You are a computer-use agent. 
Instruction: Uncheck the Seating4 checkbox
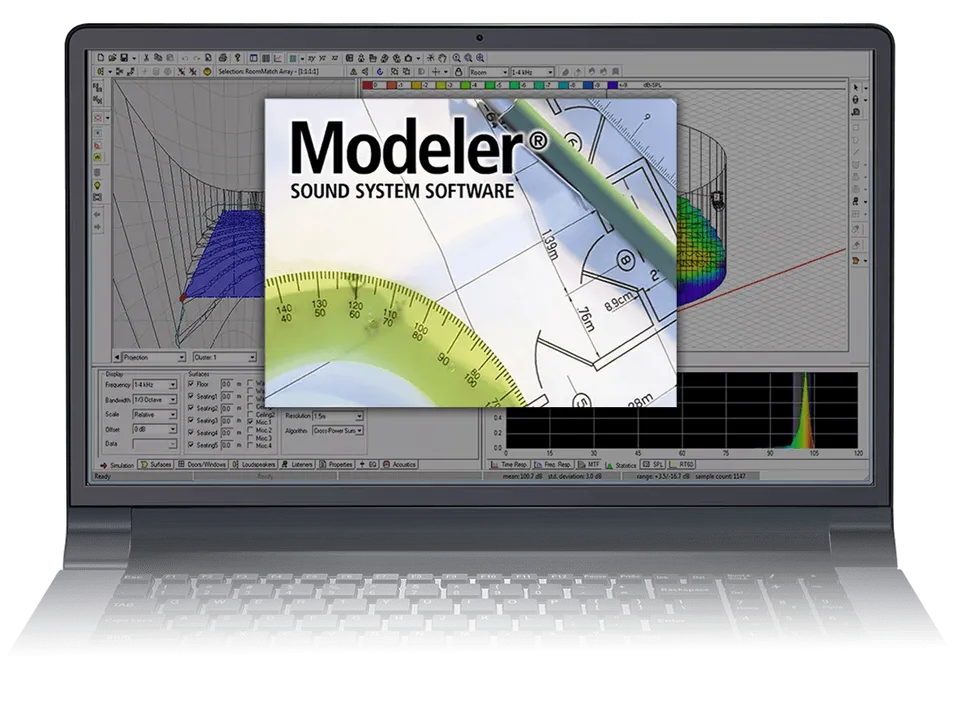point(191,432)
